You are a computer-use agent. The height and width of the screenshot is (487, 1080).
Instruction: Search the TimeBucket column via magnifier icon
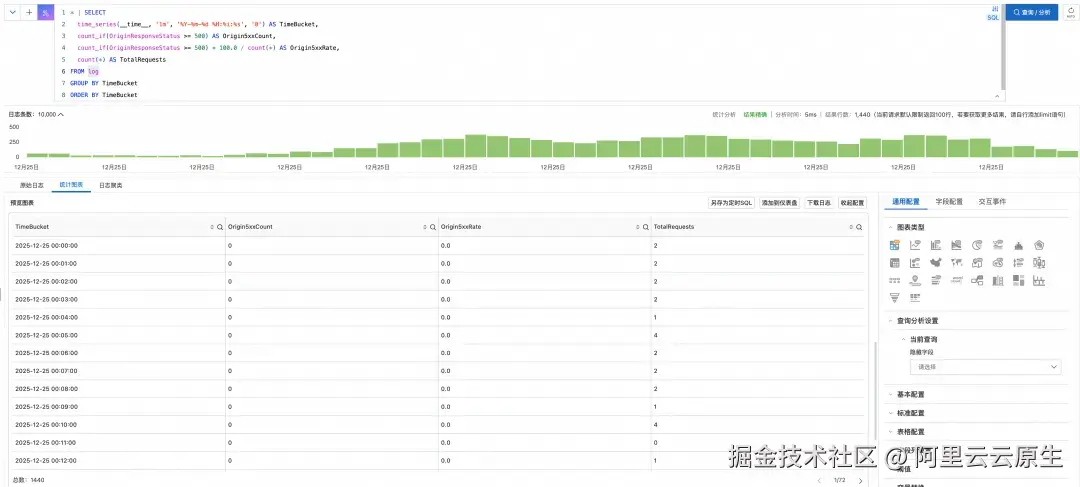coord(220,227)
